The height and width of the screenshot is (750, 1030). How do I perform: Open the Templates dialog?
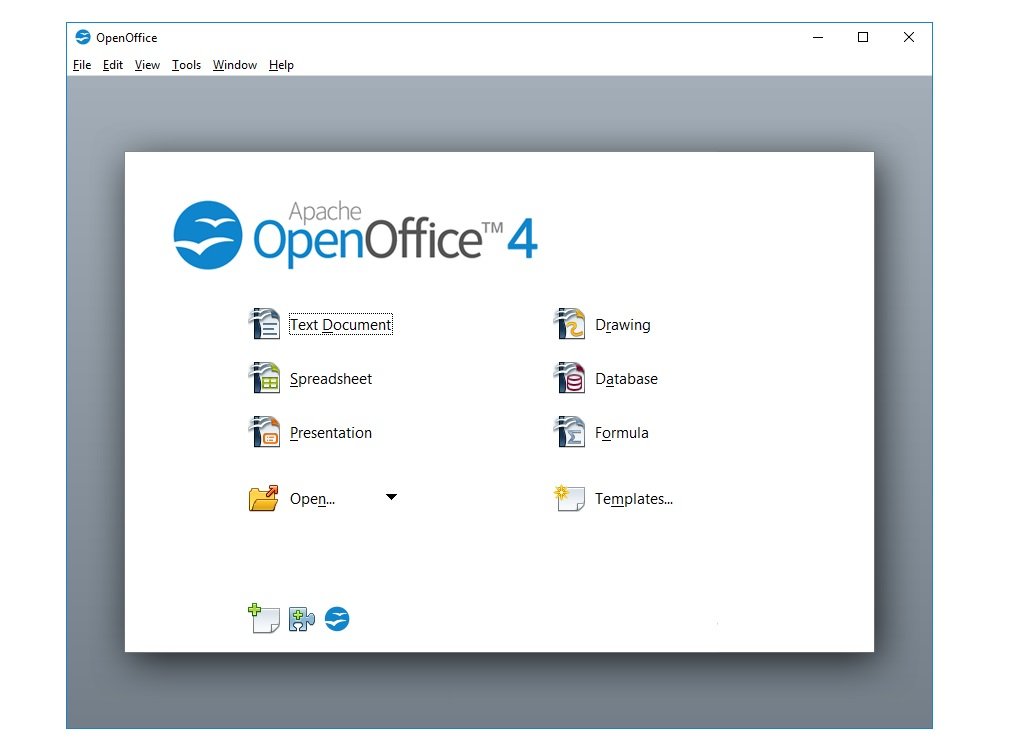coord(633,499)
